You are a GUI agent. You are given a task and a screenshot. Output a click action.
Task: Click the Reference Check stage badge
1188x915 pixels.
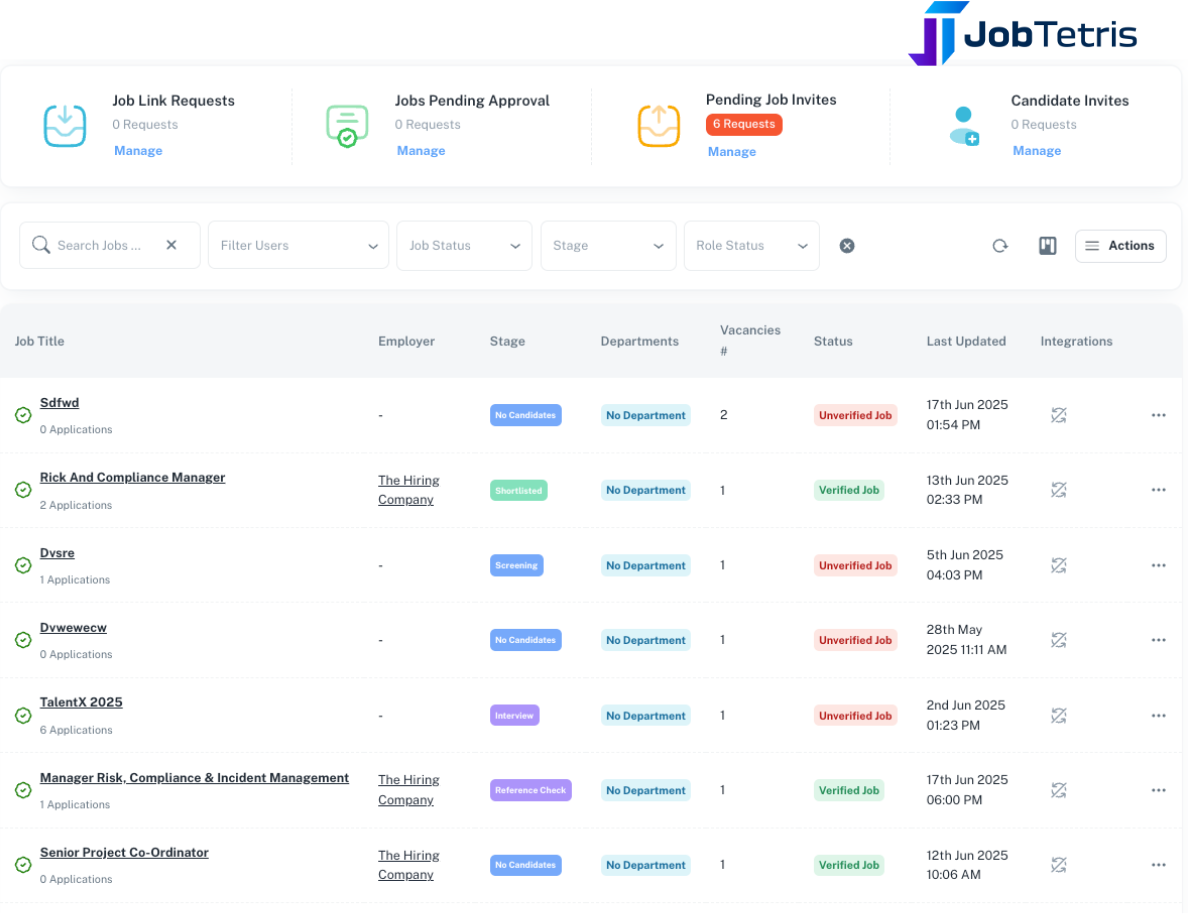pos(530,790)
